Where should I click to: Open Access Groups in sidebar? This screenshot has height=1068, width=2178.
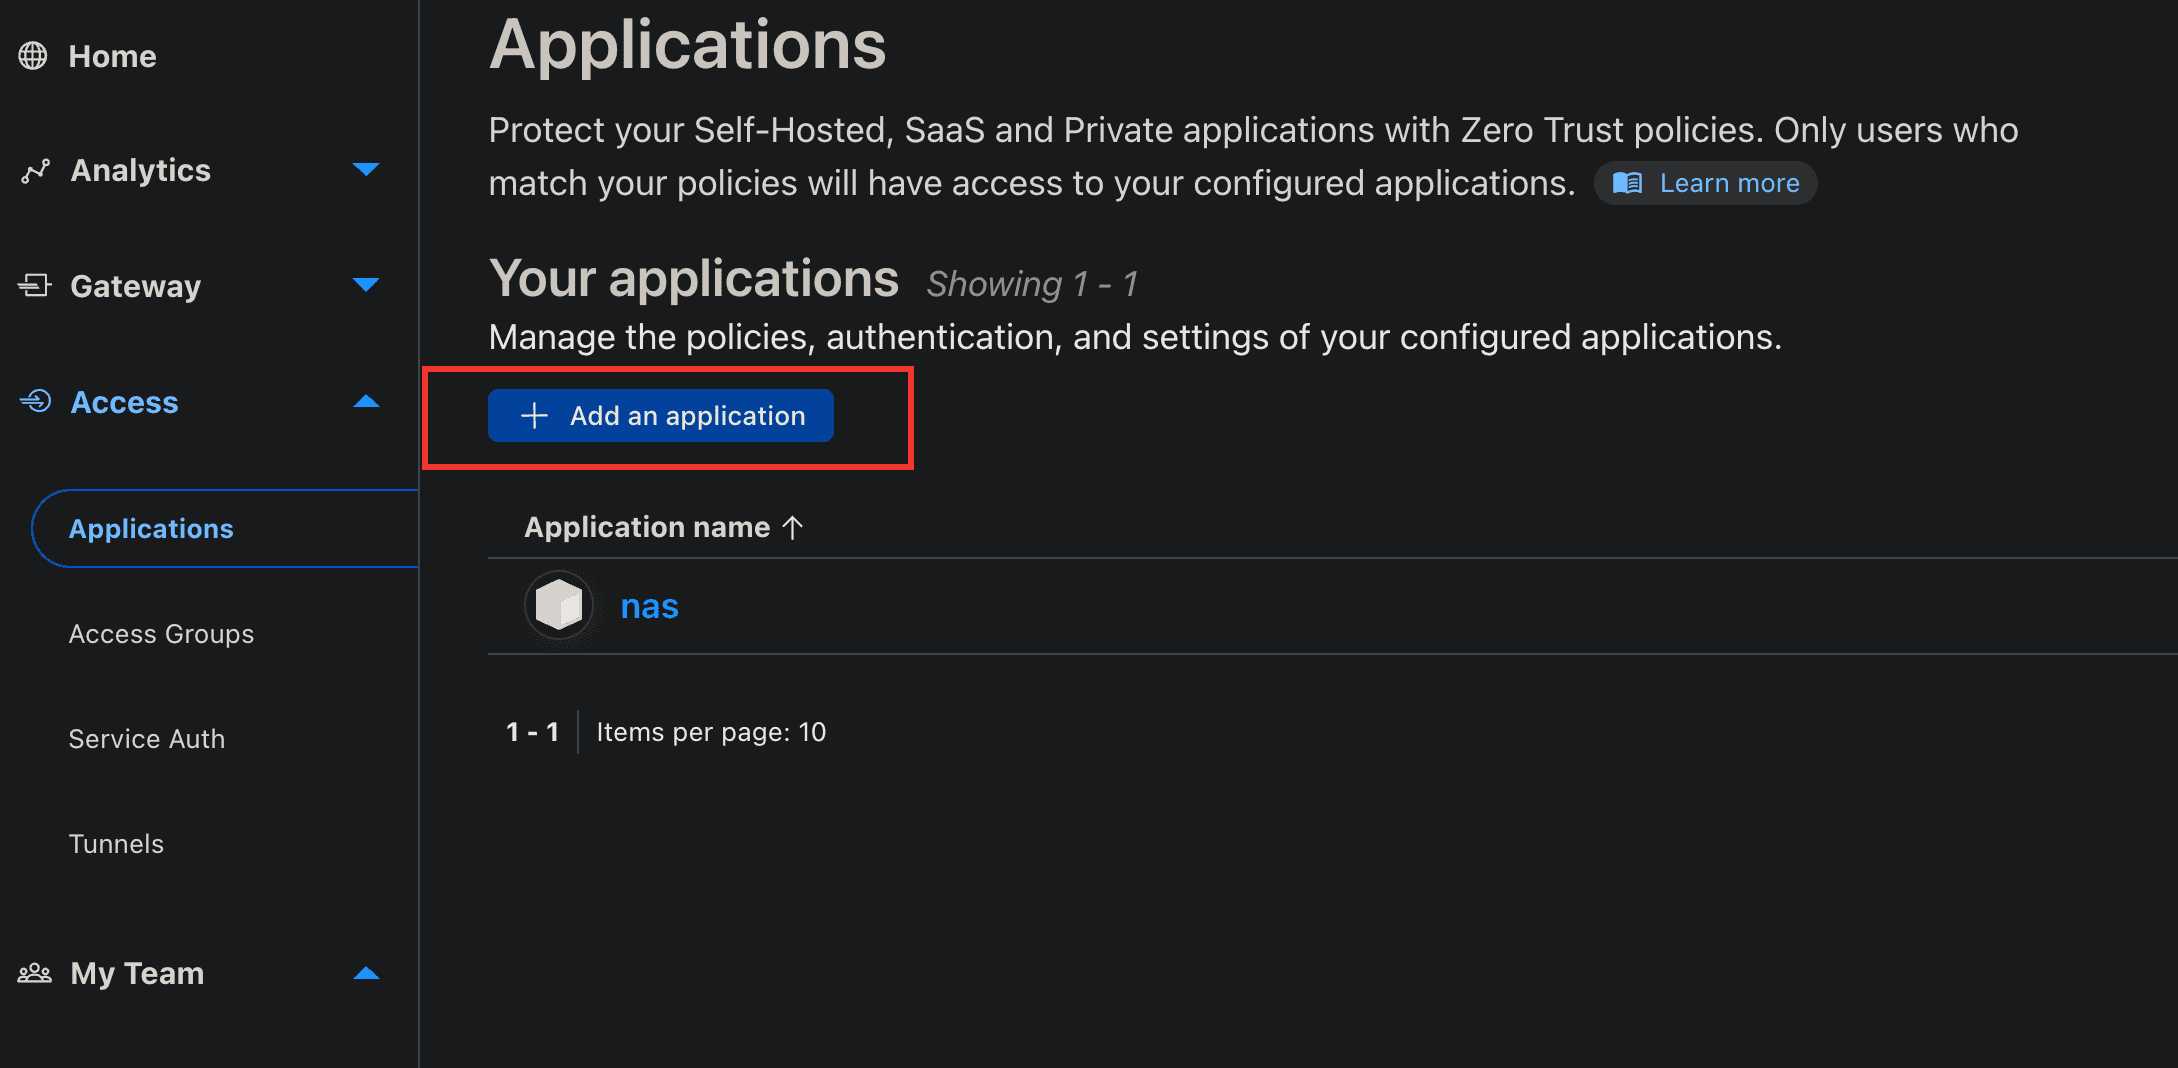(x=161, y=634)
